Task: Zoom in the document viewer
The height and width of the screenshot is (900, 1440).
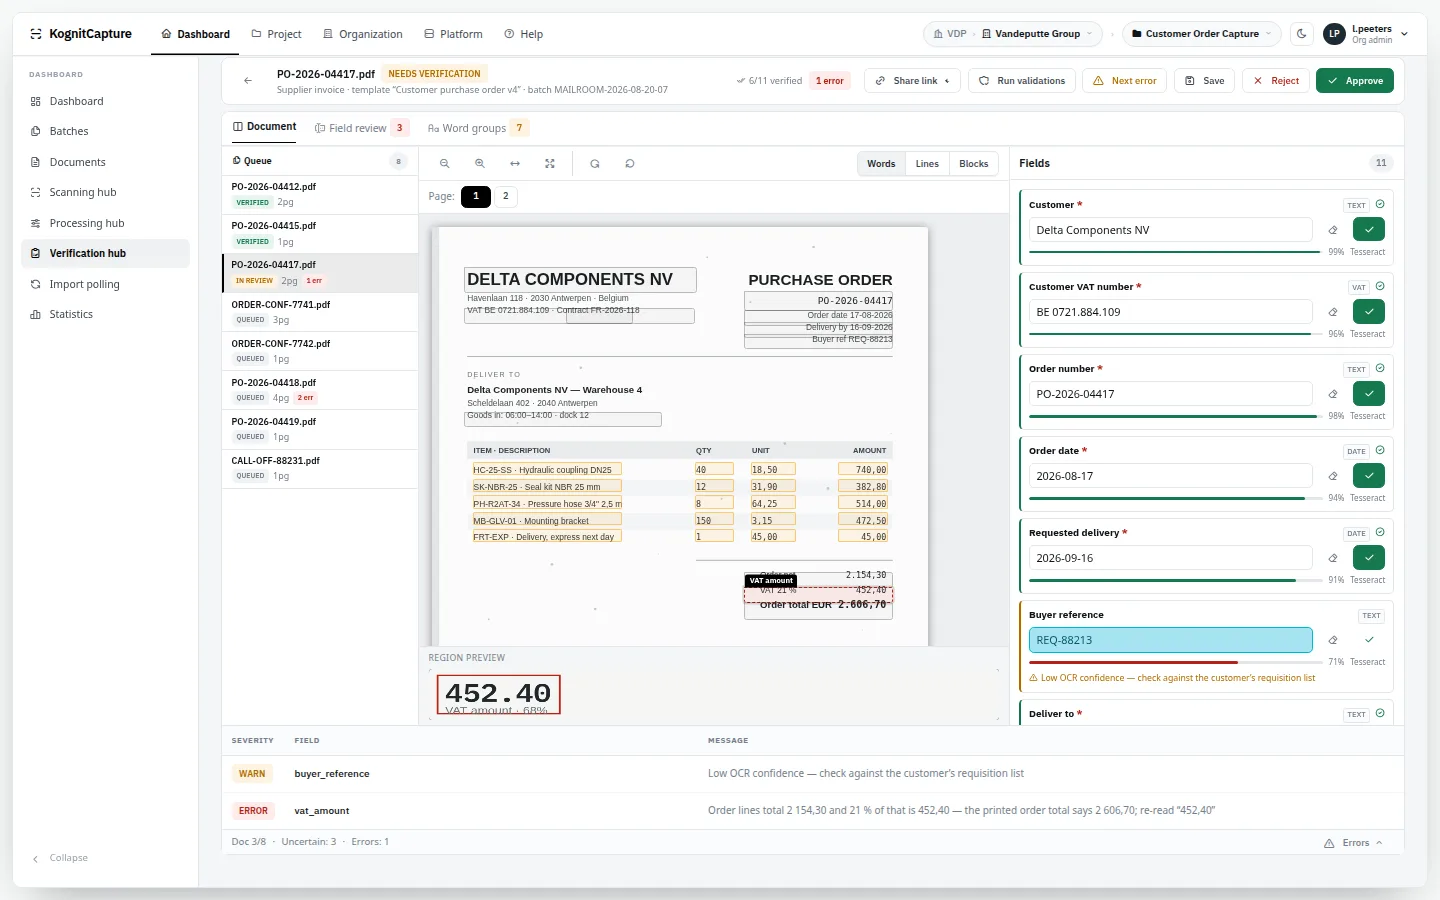Action: 480,164
